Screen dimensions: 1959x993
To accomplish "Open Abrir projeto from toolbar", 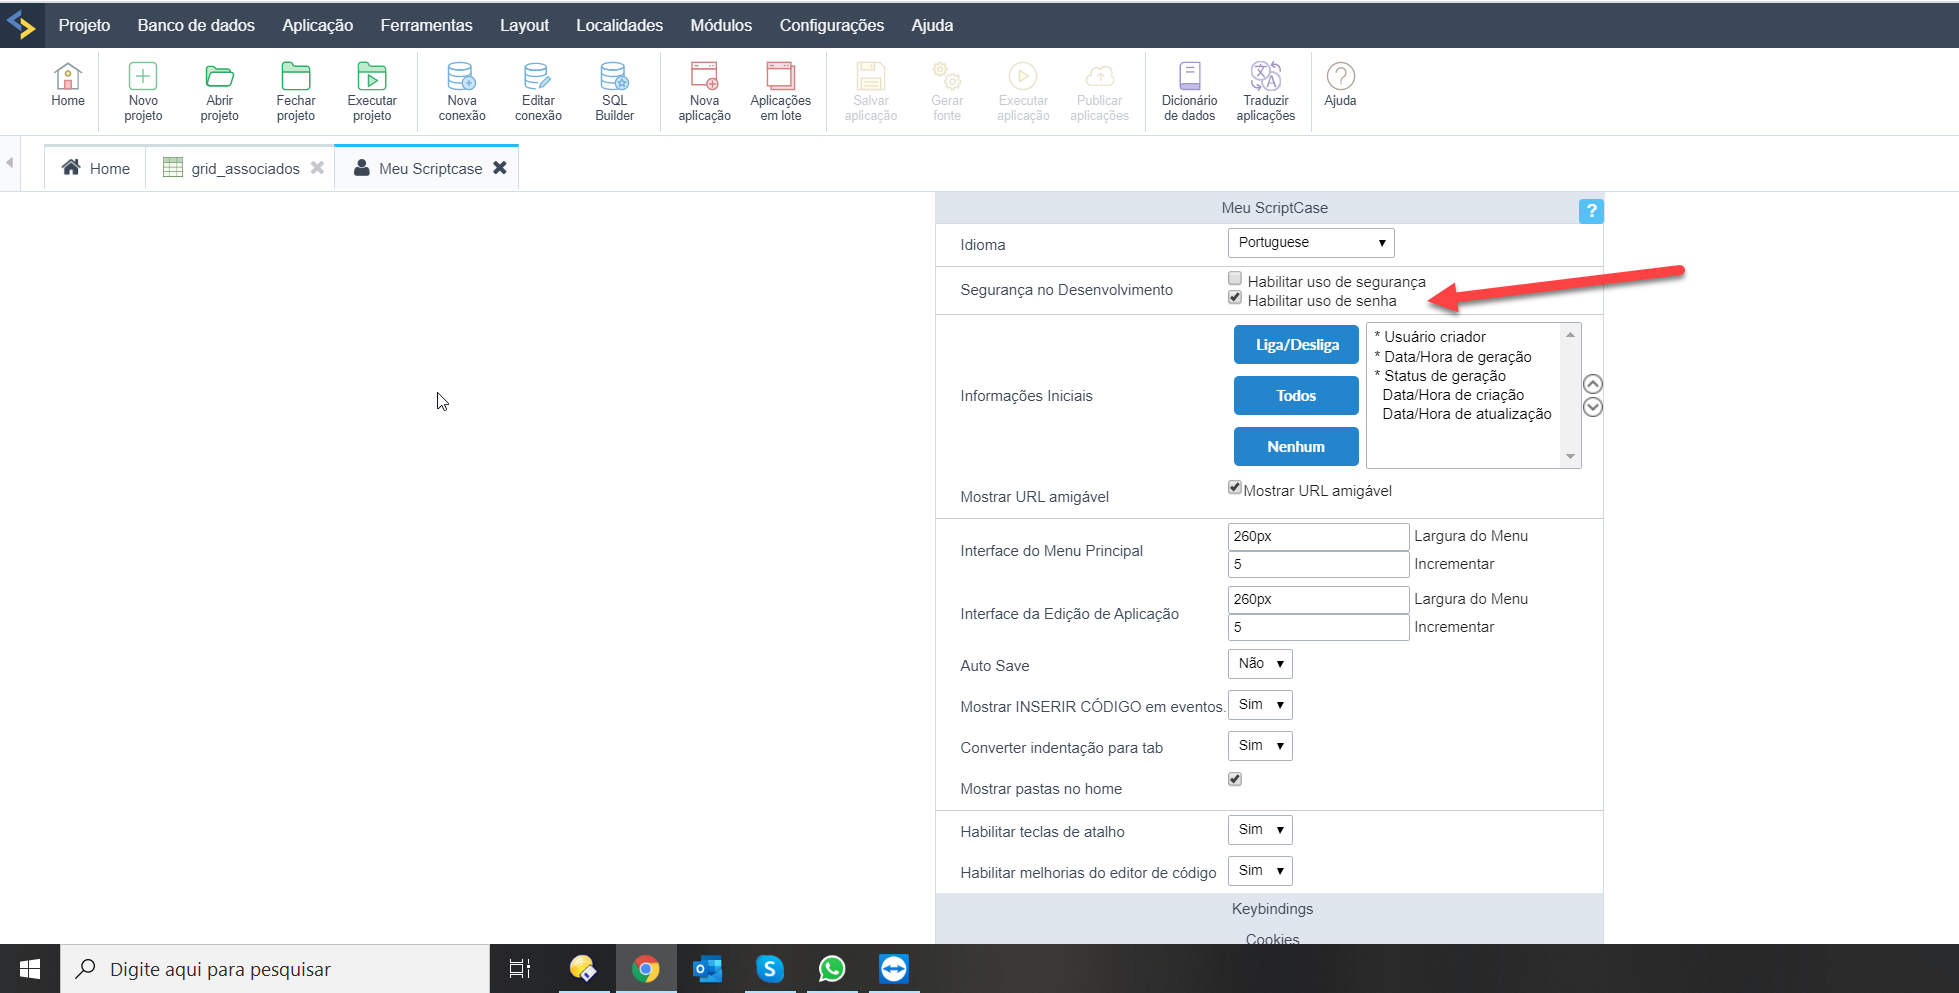I will point(219,91).
